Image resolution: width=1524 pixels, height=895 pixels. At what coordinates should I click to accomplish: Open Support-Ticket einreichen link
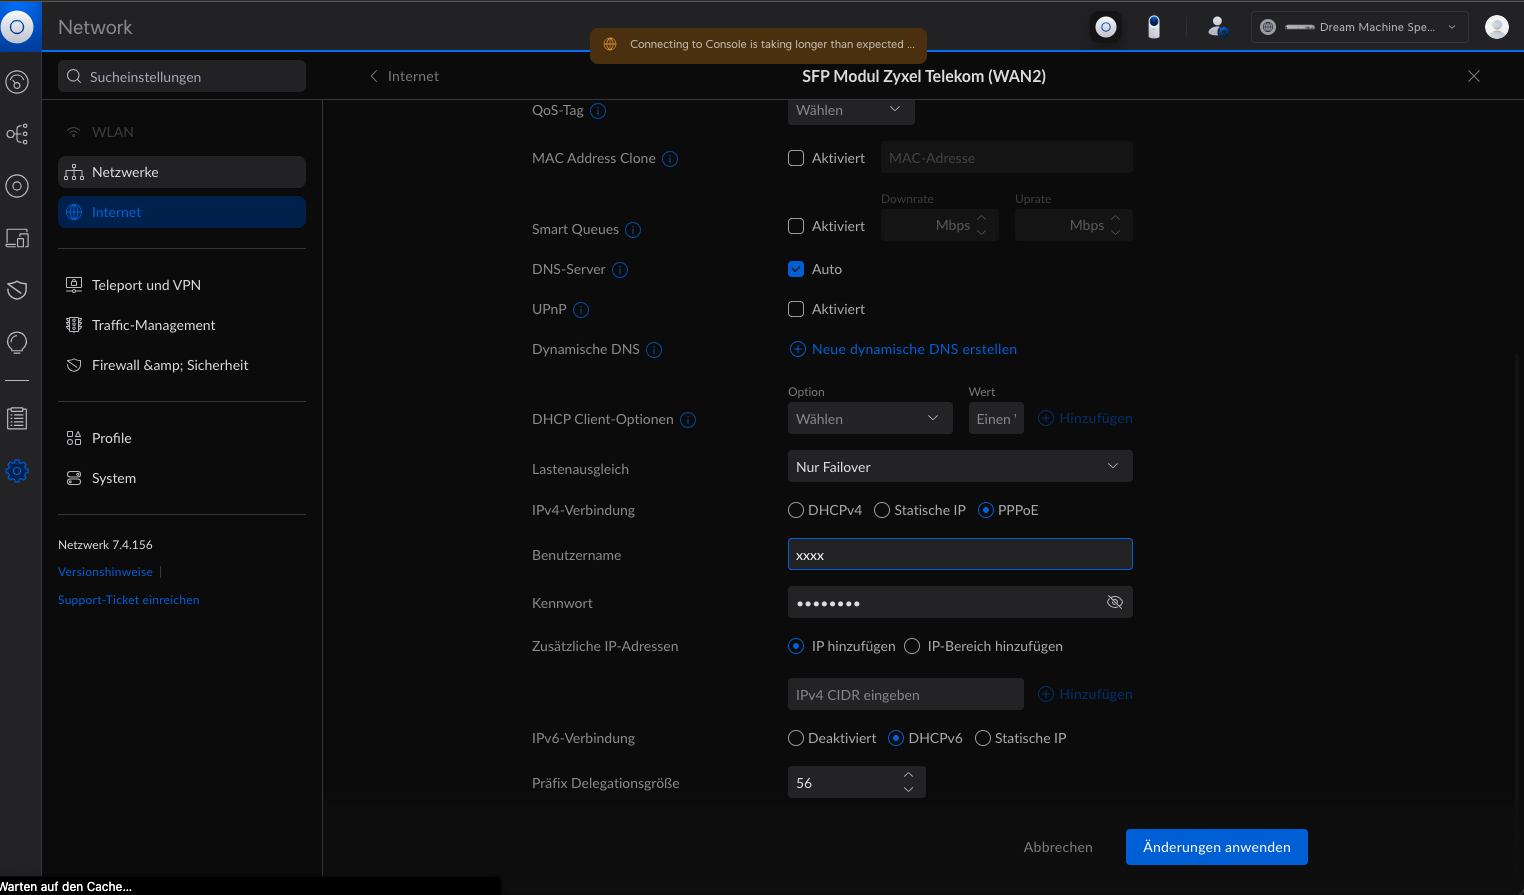point(129,600)
